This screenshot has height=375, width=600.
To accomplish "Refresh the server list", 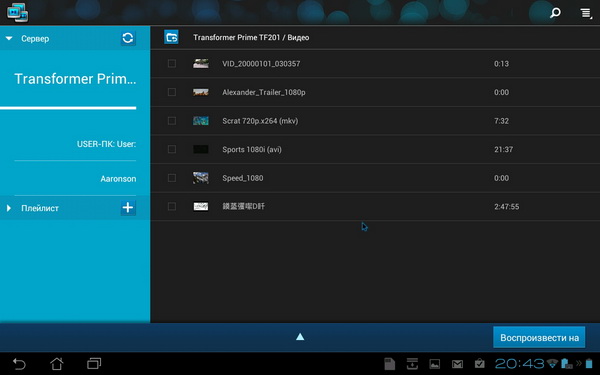I will pos(128,38).
